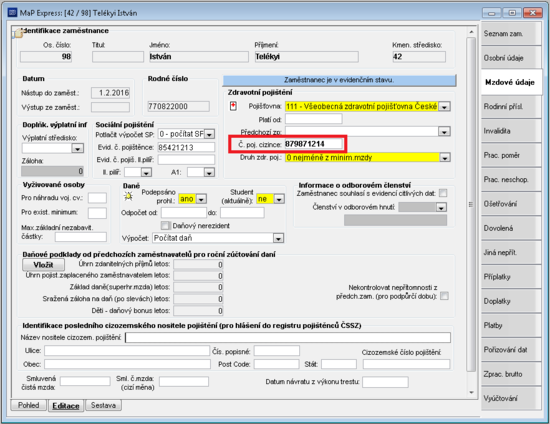Image resolution: width=550 pixels, height=424 pixels.
Task: Click the red insurance card icon next to Pojišťovna
Action: coord(233,106)
